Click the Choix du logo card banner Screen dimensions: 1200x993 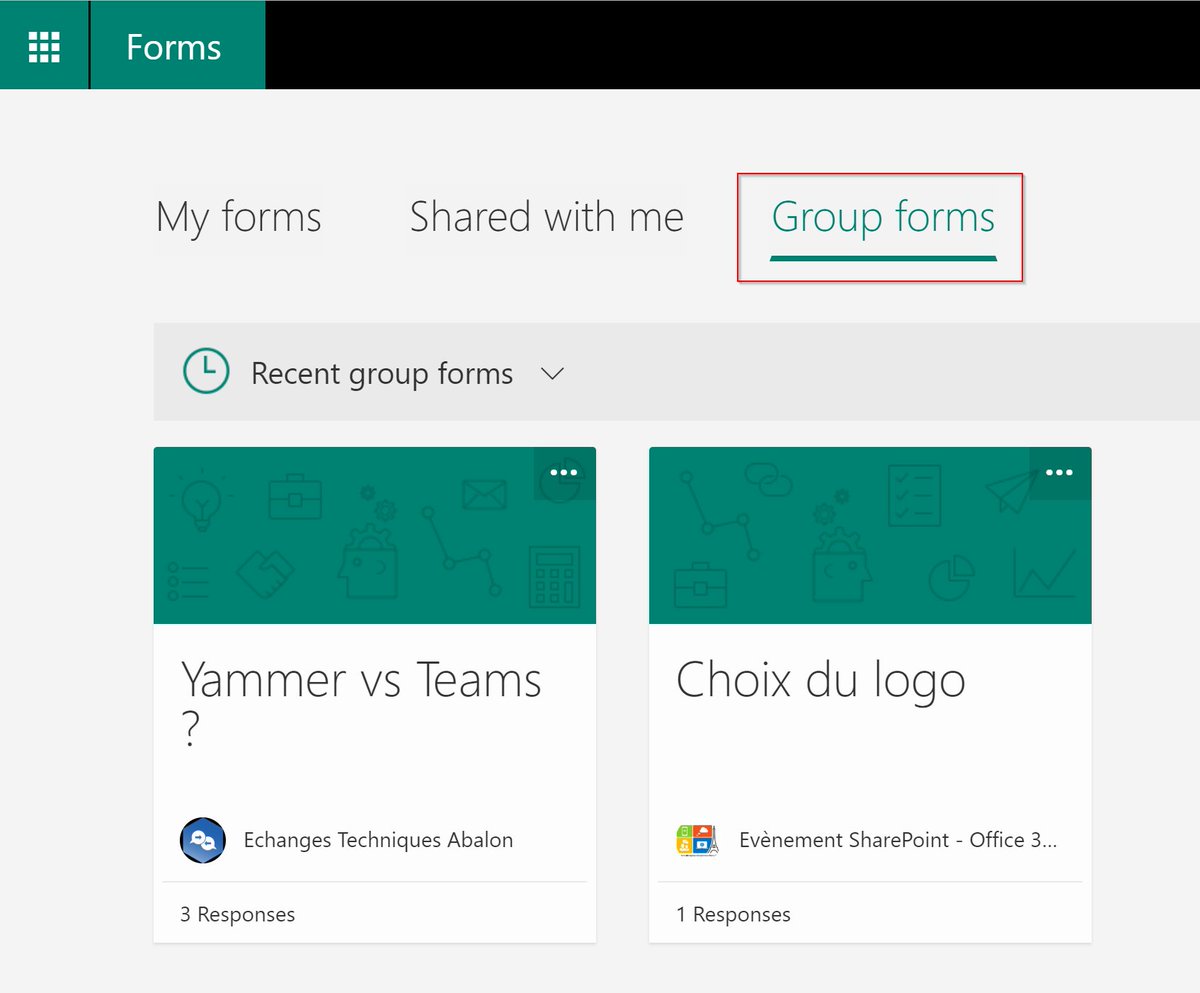870,535
